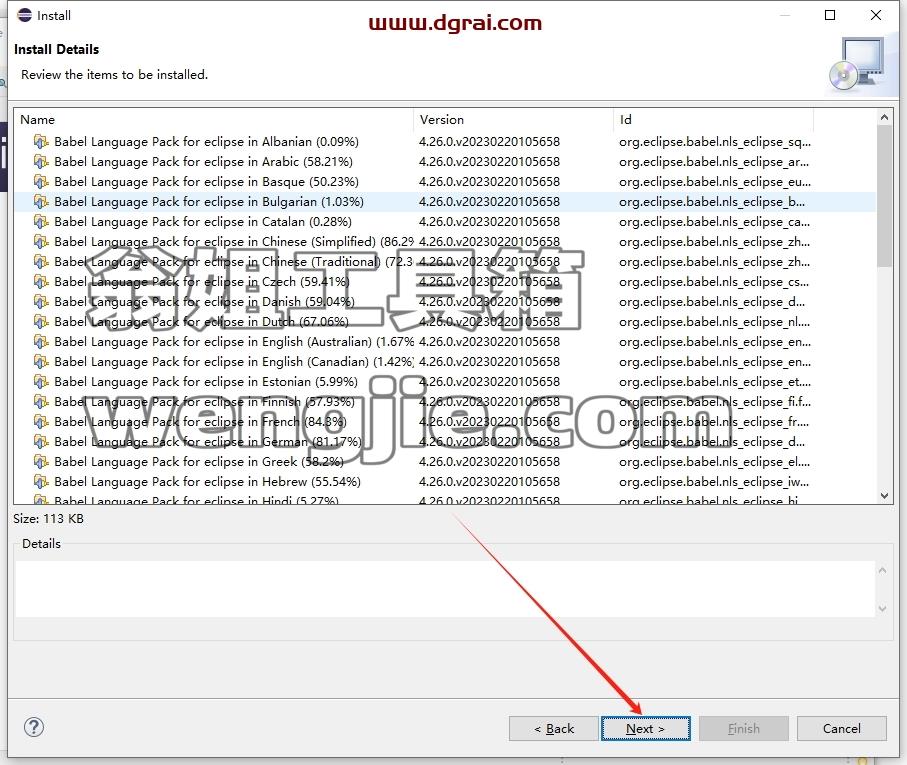Select English (Canadian) language pack entry
The image size is (907, 765).
coord(234,362)
